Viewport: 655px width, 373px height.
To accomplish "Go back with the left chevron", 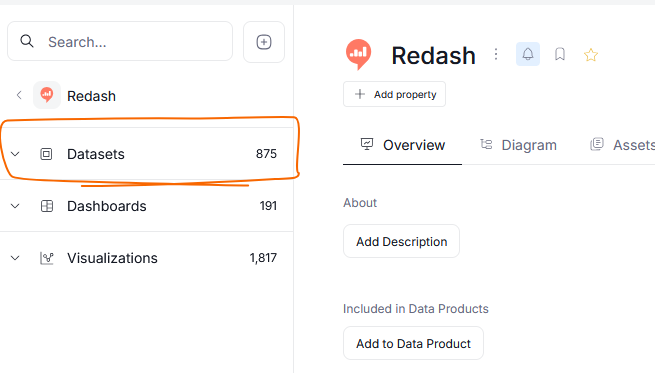I will (19, 95).
